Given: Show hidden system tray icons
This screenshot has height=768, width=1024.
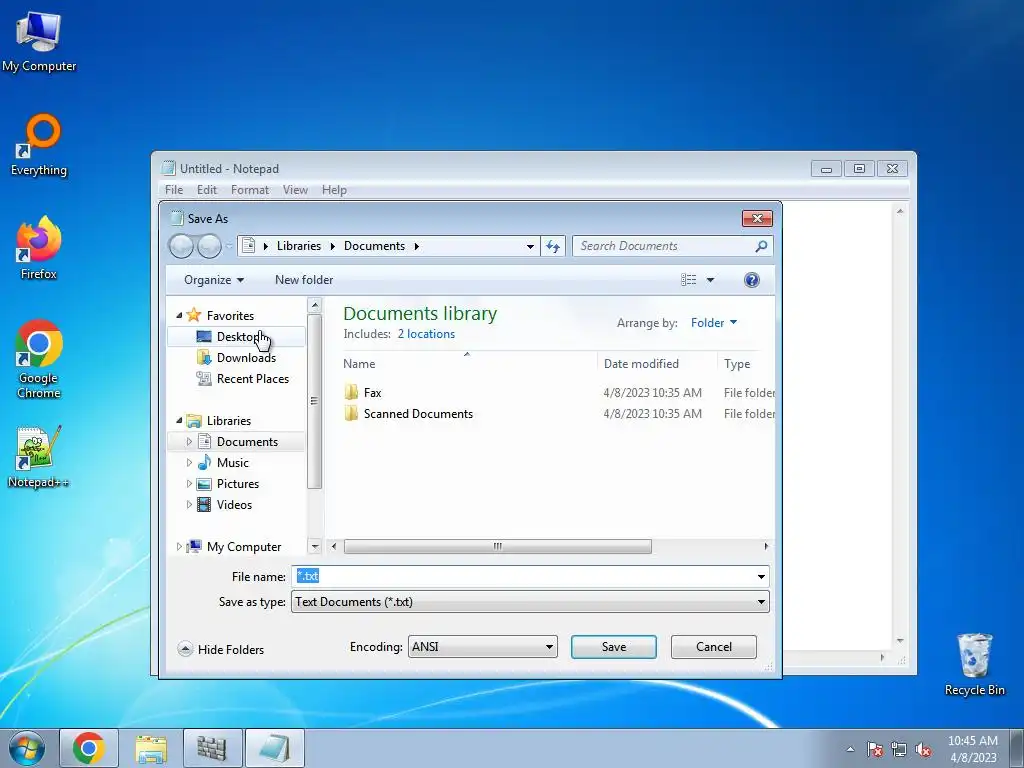Looking at the screenshot, I should (850, 749).
